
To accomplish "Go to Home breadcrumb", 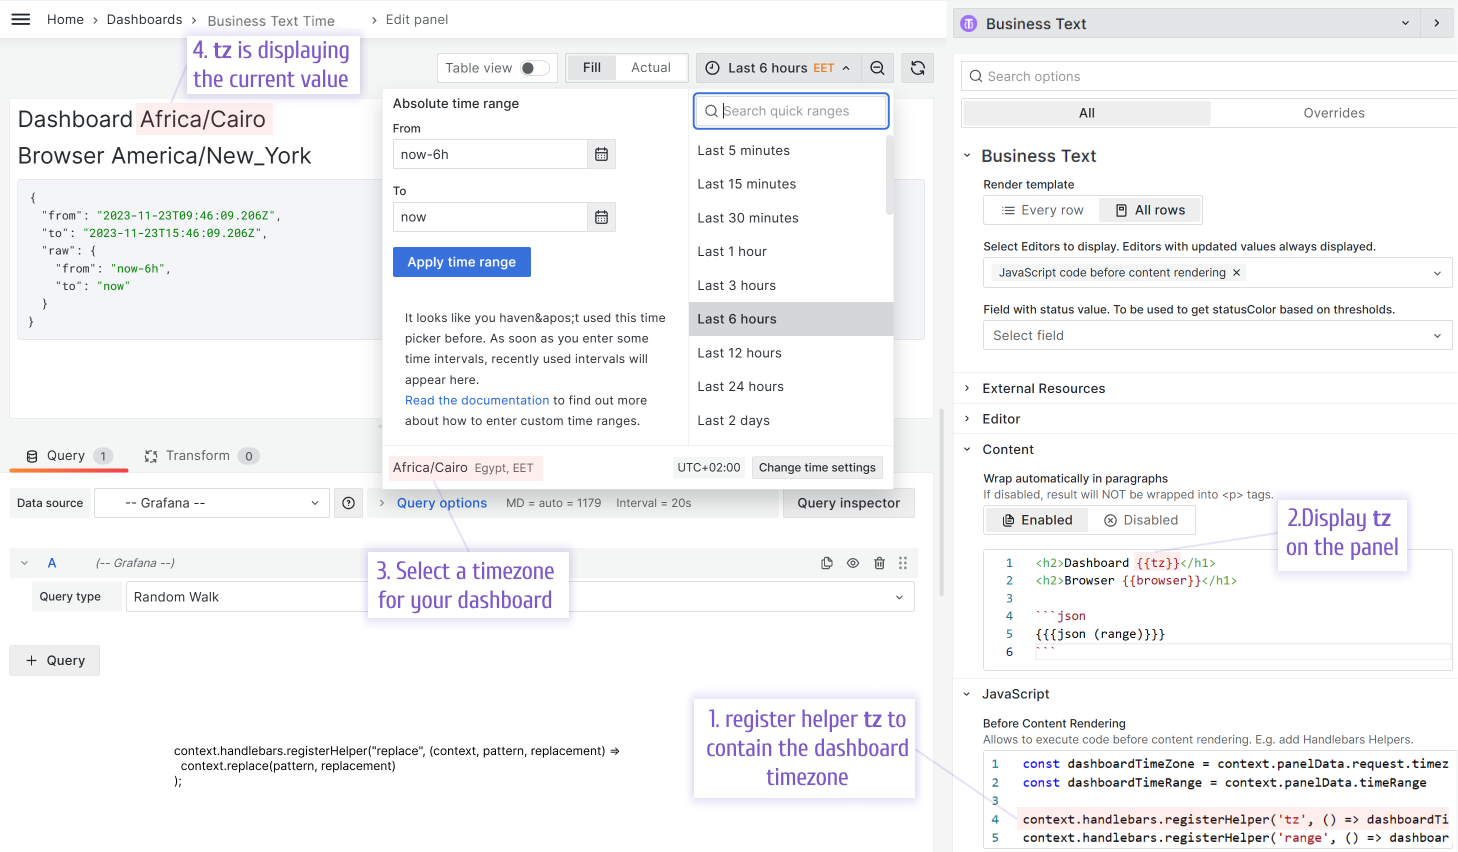I will point(65,19).
